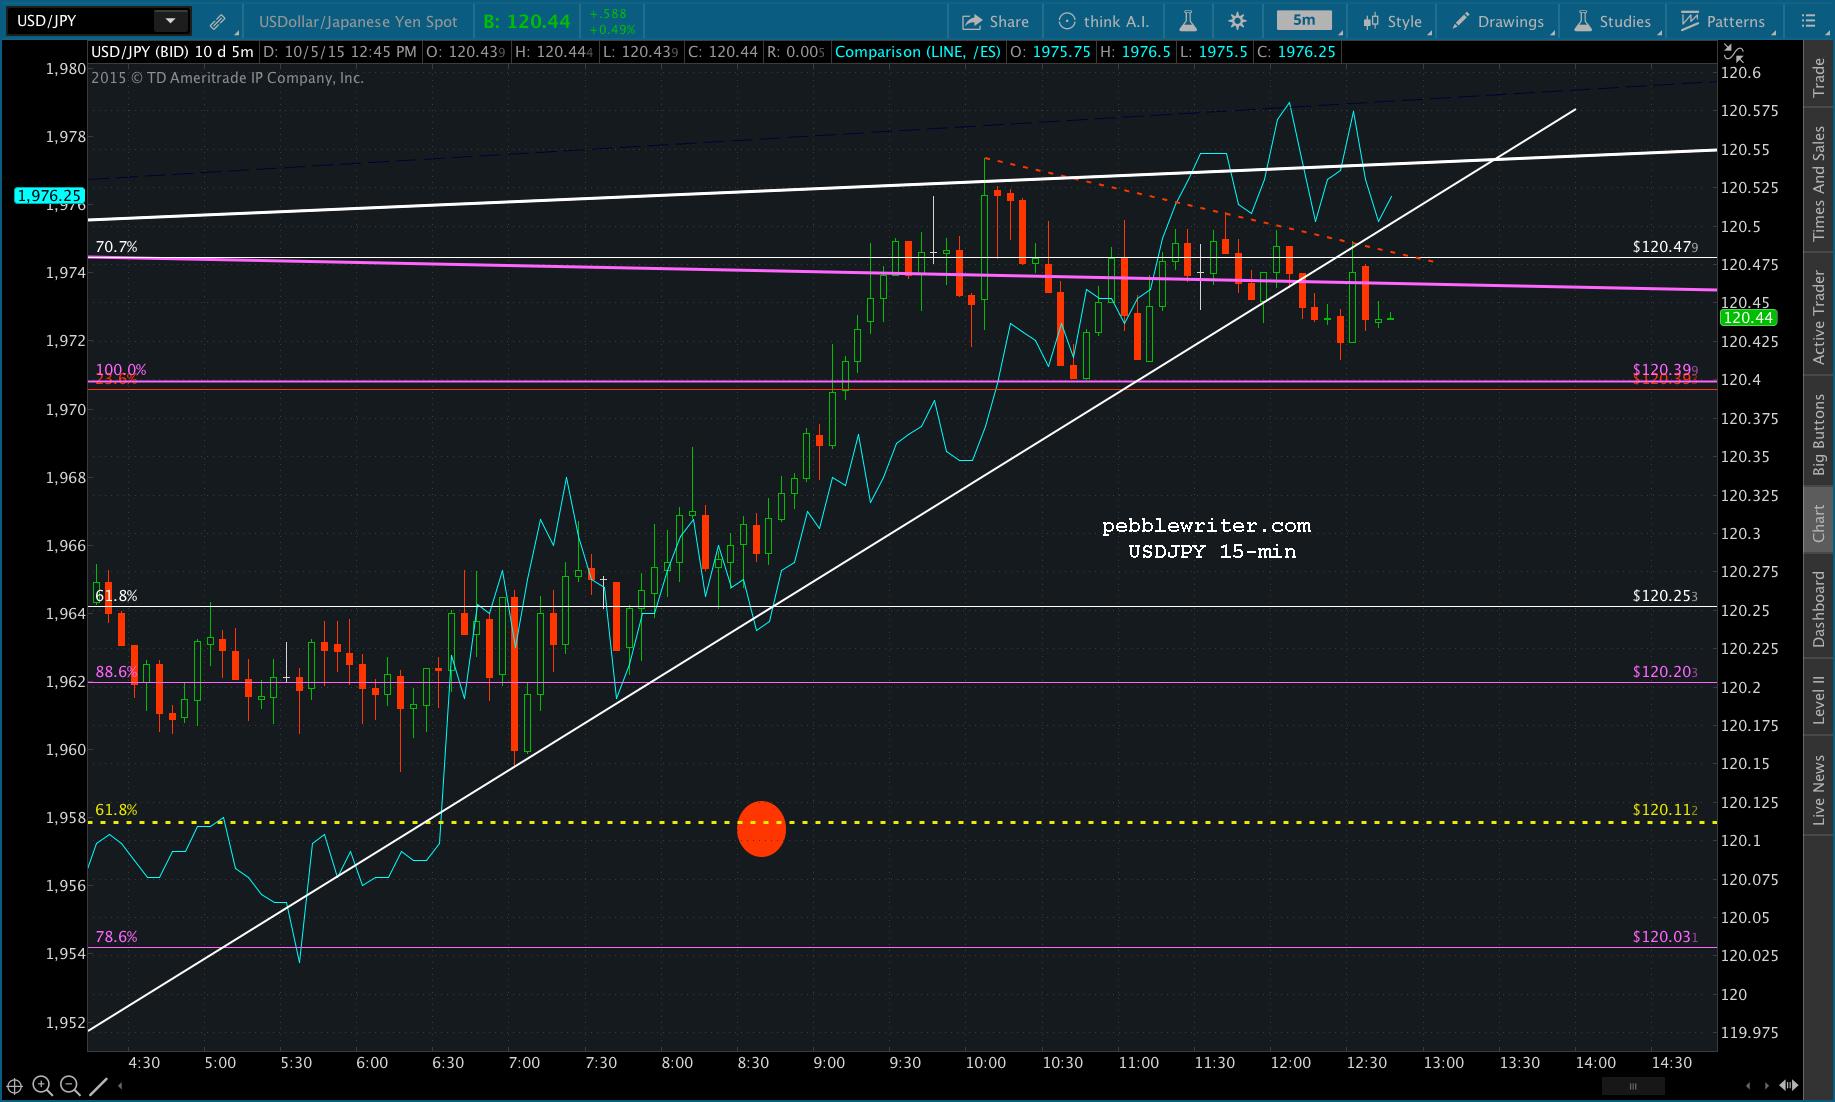This screenshot has height=1102, width=1835.
Task: Click the $120.253 Fibonacci price label
Action: [1665, 596]
